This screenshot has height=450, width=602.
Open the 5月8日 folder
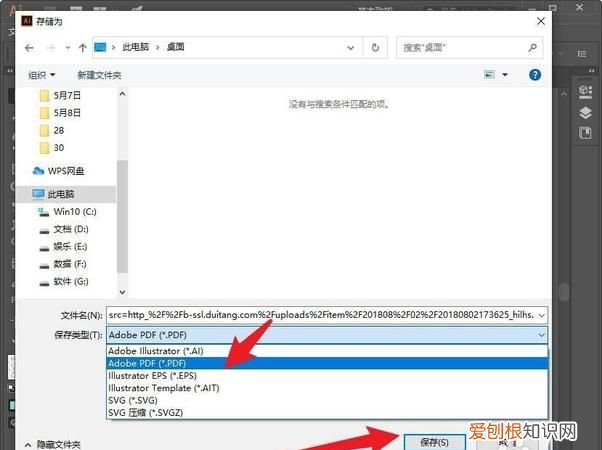[x=61, y=113]
